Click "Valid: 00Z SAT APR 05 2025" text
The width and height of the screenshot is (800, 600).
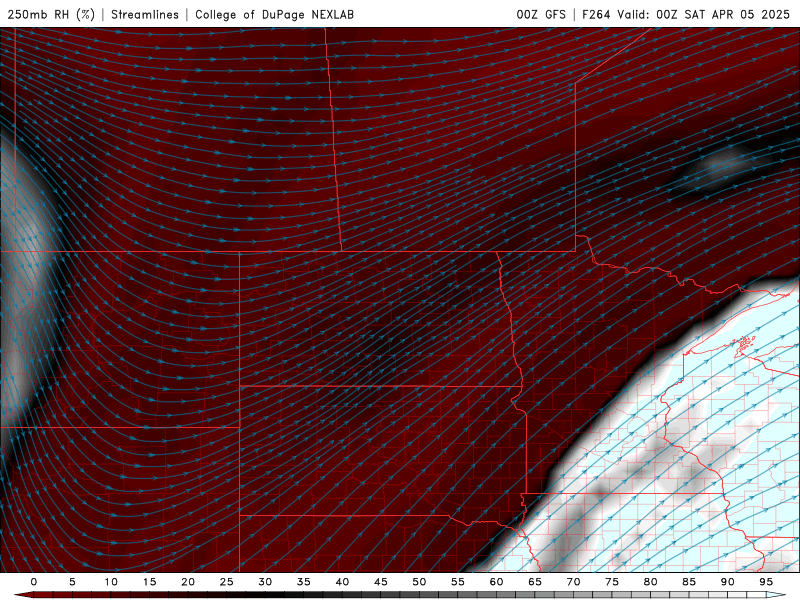coord(703,14)
